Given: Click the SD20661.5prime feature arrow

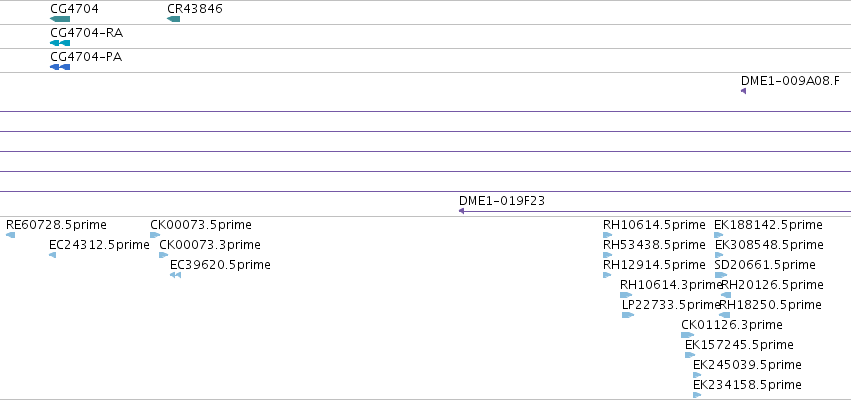Looking at the screenshot, I should (721, 275).
